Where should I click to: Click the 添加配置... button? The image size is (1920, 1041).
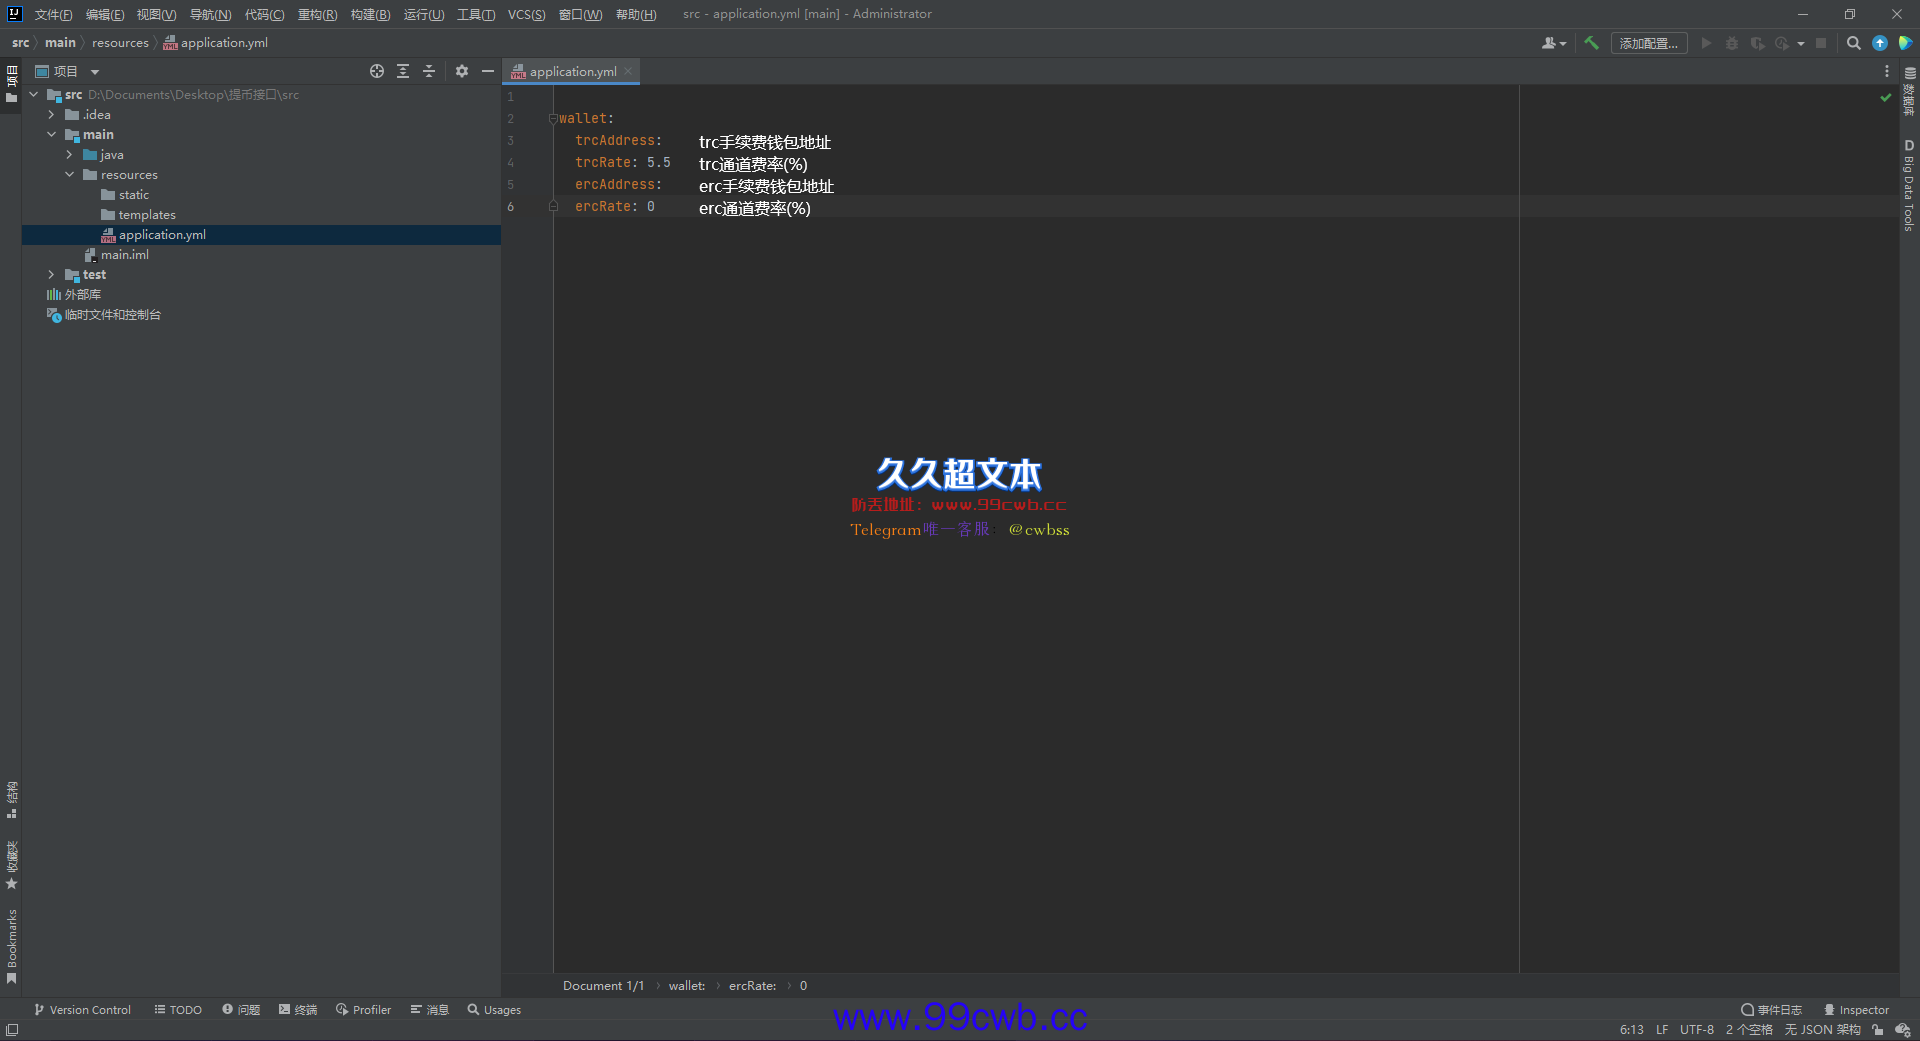click(x=1649, y=43)
